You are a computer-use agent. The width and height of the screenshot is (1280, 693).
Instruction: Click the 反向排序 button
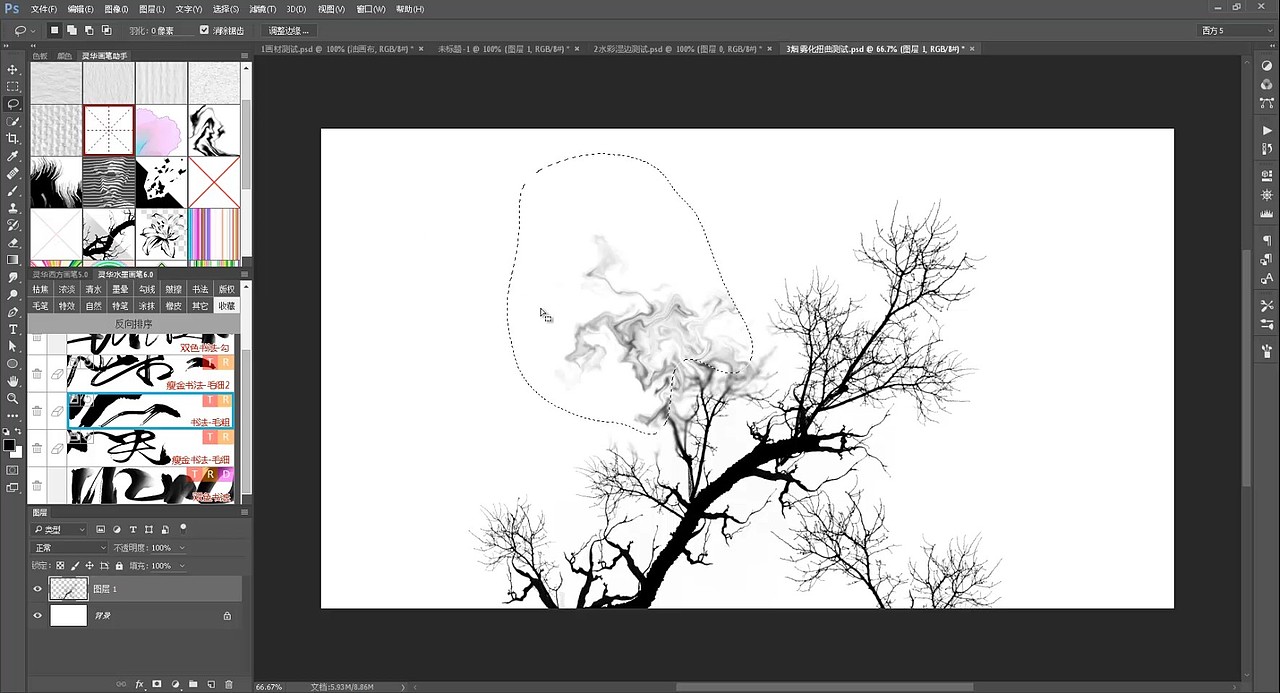click(x=134, y=324)
